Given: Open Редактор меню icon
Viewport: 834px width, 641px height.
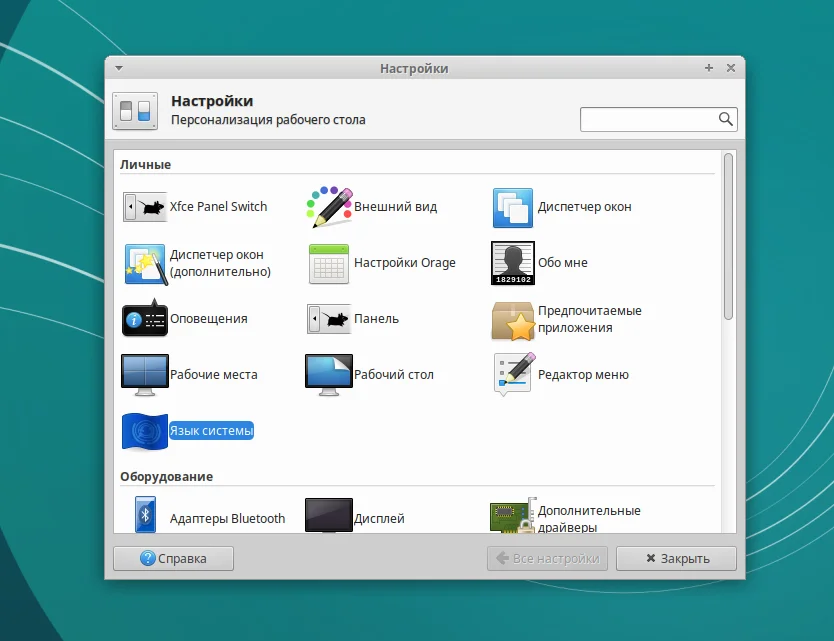Looking at the screenshot, I should 514,375.
